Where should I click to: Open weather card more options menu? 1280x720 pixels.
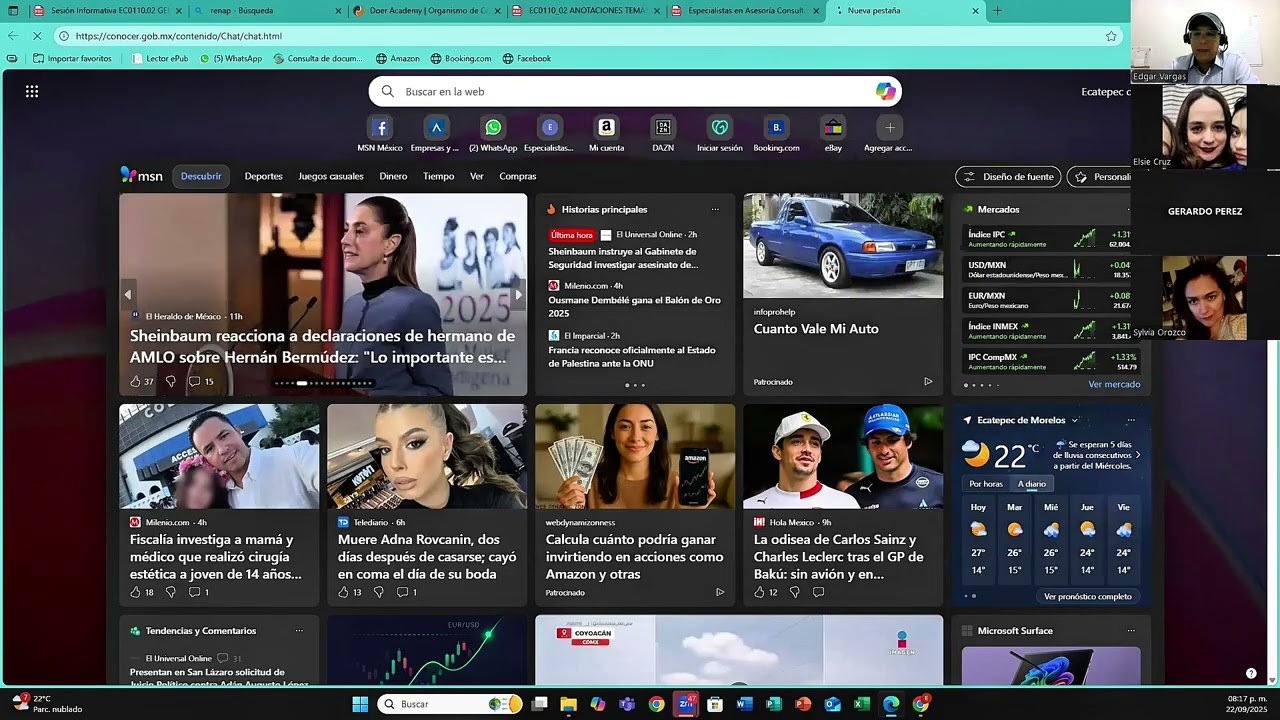pos(1131,420)
